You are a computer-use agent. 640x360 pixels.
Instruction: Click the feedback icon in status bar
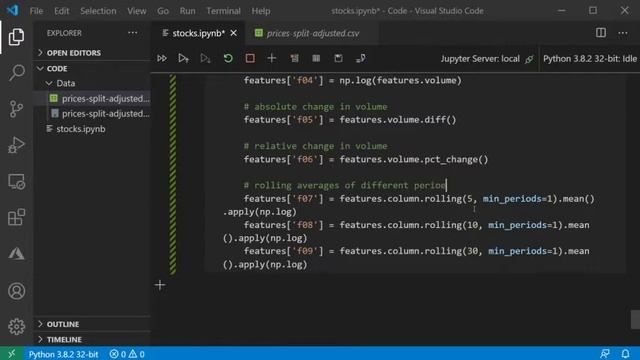pyautogui.click(x=605, y=353)
